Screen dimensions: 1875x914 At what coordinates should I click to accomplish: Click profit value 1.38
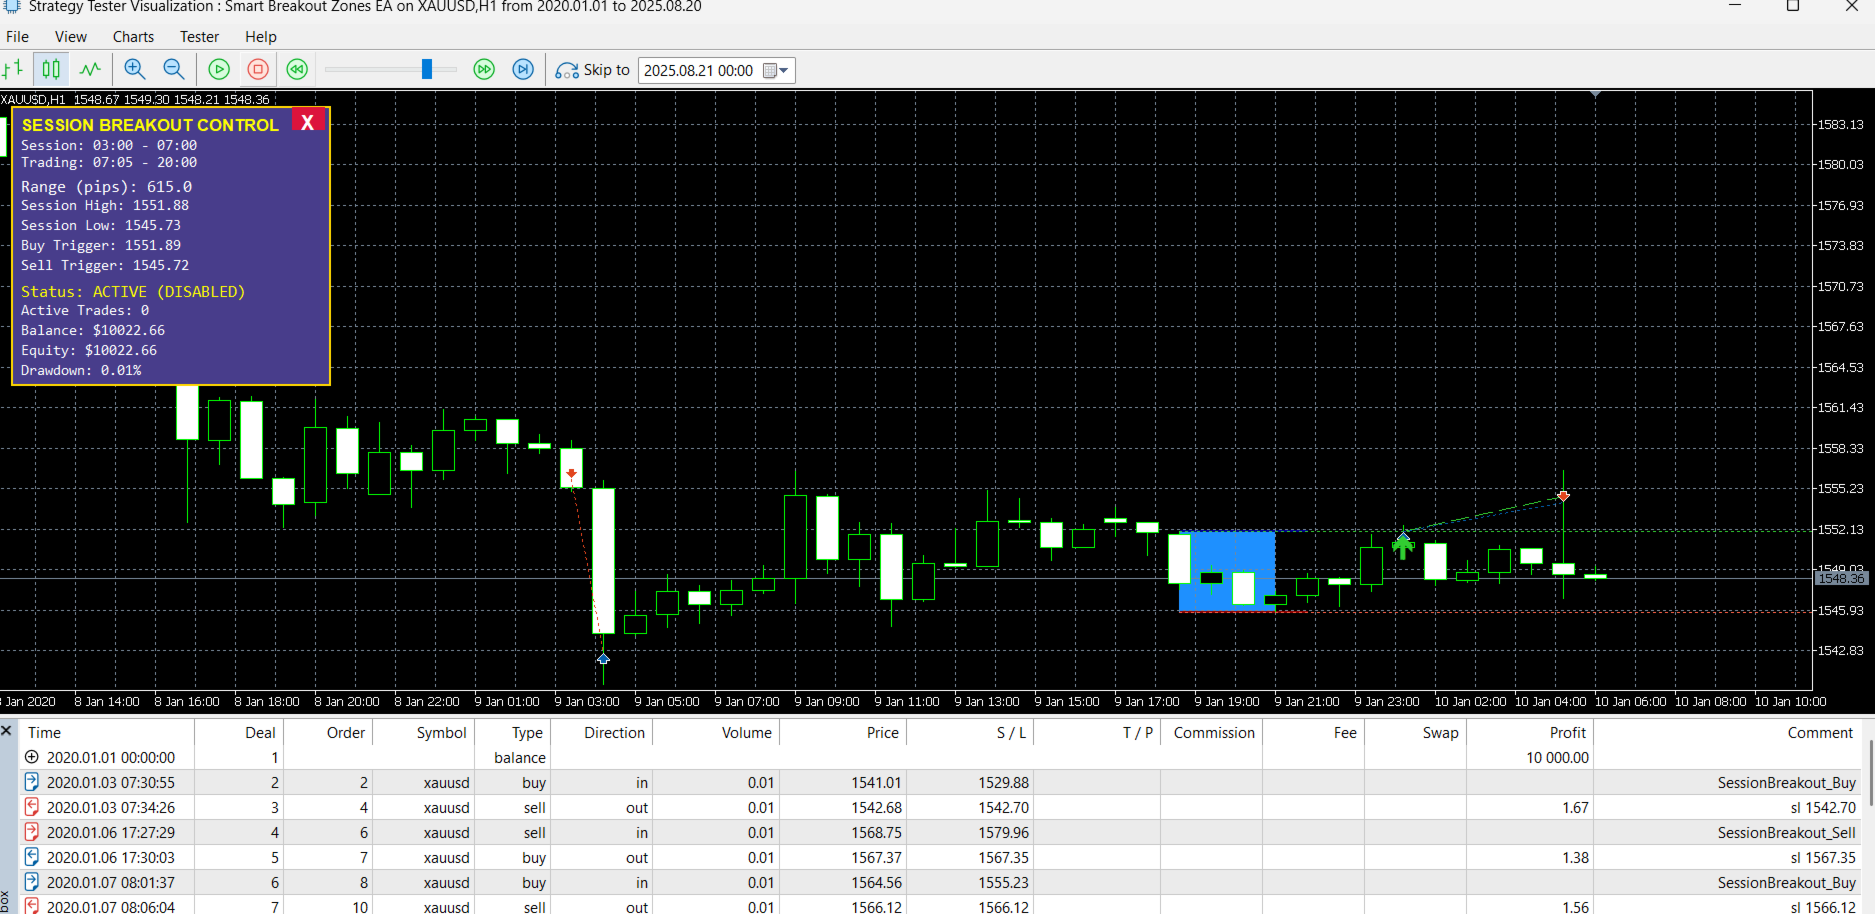(x=1575, y=858)
